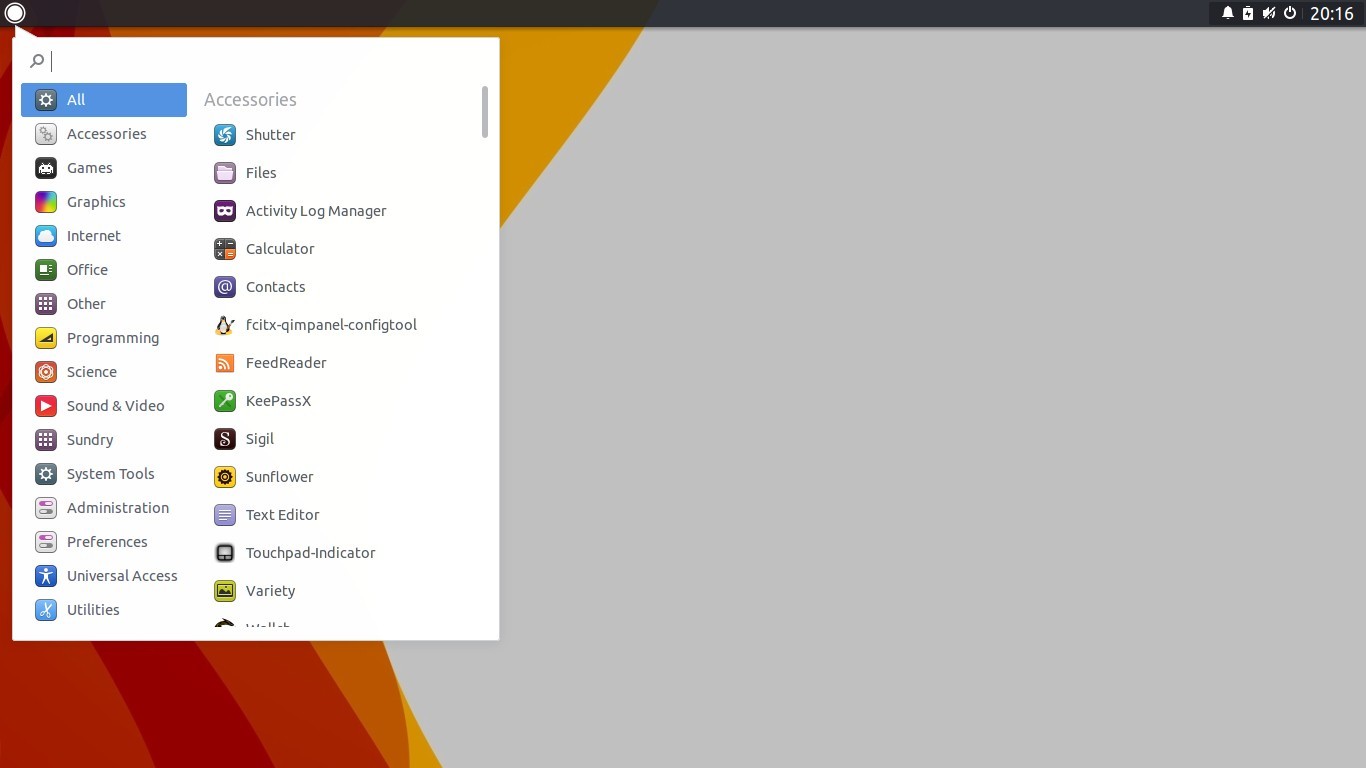
Task: Launch FeedReader via its RSS icon
Action: coord(225,363)
